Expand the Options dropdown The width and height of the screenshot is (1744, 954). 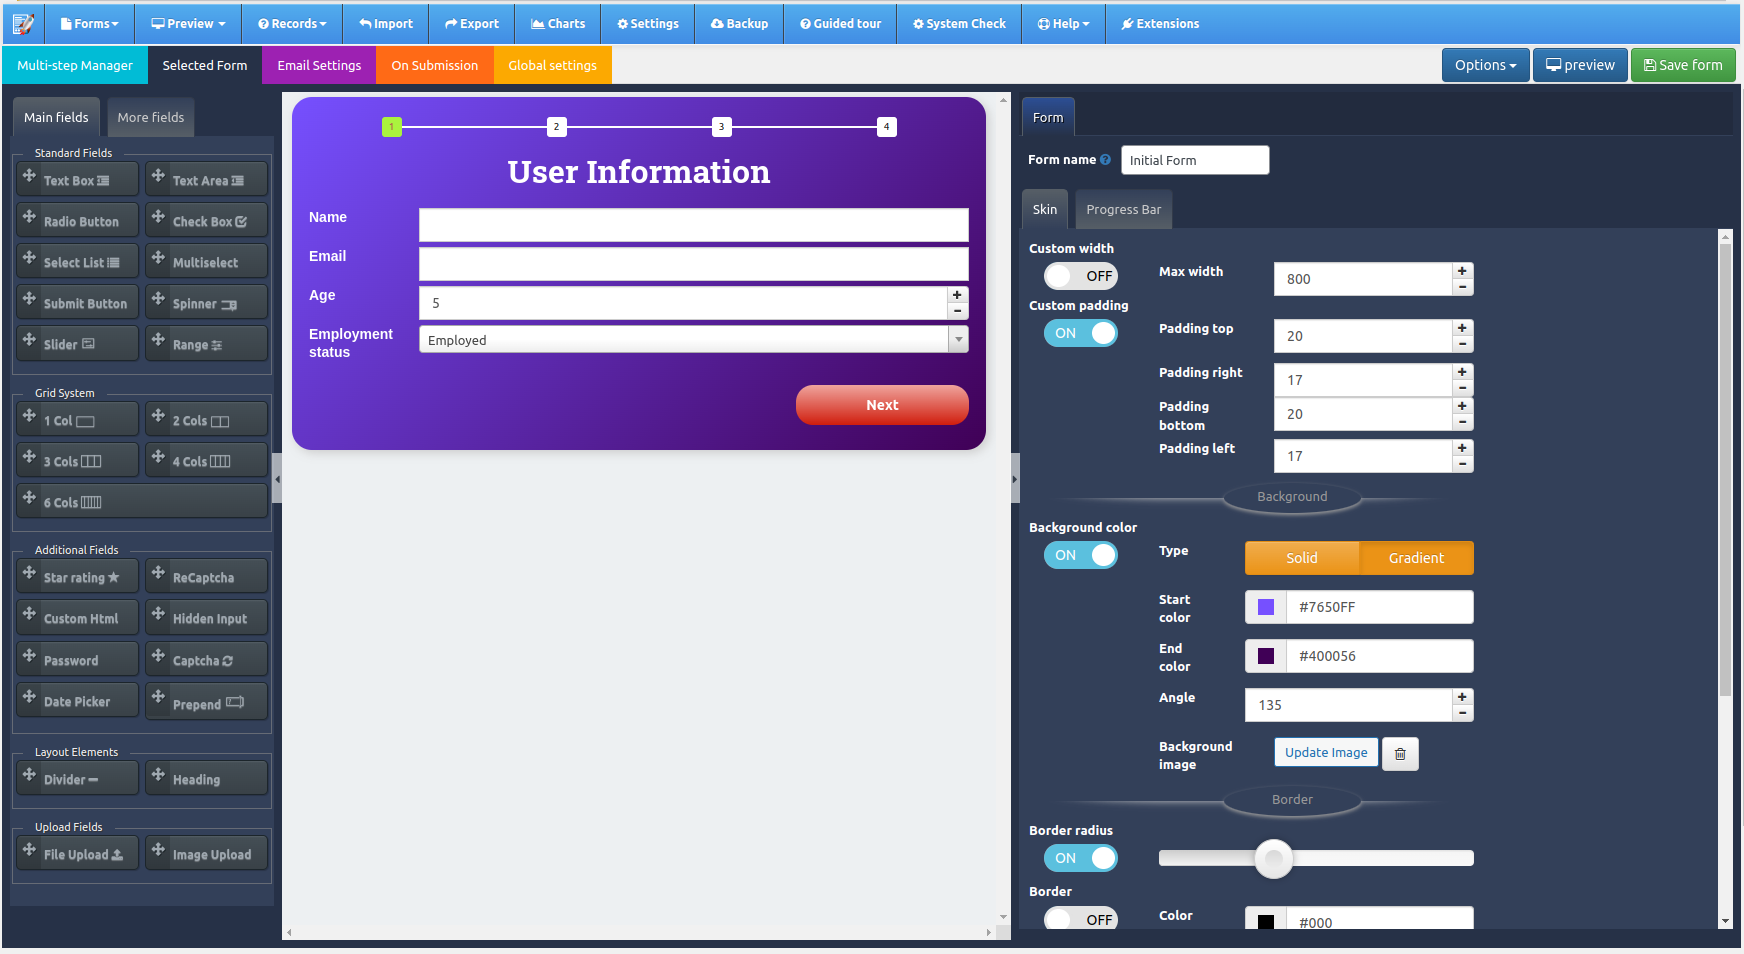1485,64
